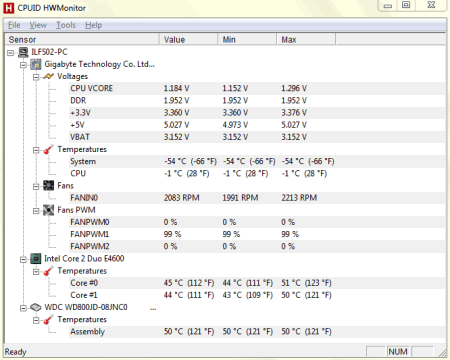Collapse the motherboard Temperatures group
The image size is (450, 360).
pos(36,150)
